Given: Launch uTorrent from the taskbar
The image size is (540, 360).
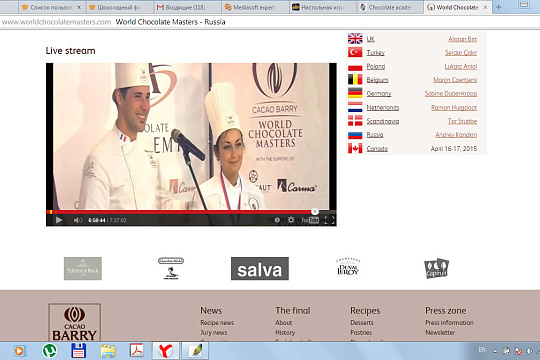Looking at the screenshot, I should (x=49, y=351).
